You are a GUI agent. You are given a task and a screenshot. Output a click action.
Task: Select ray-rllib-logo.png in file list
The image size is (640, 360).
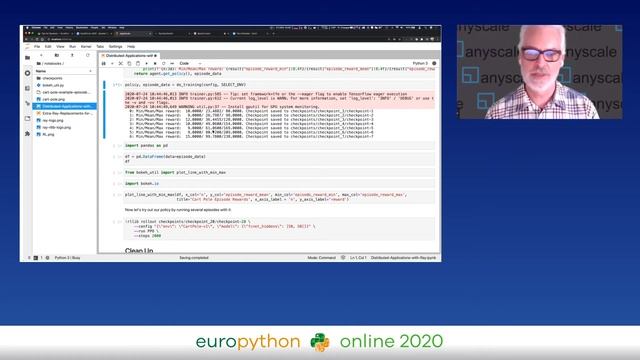(x=64, y=127)
